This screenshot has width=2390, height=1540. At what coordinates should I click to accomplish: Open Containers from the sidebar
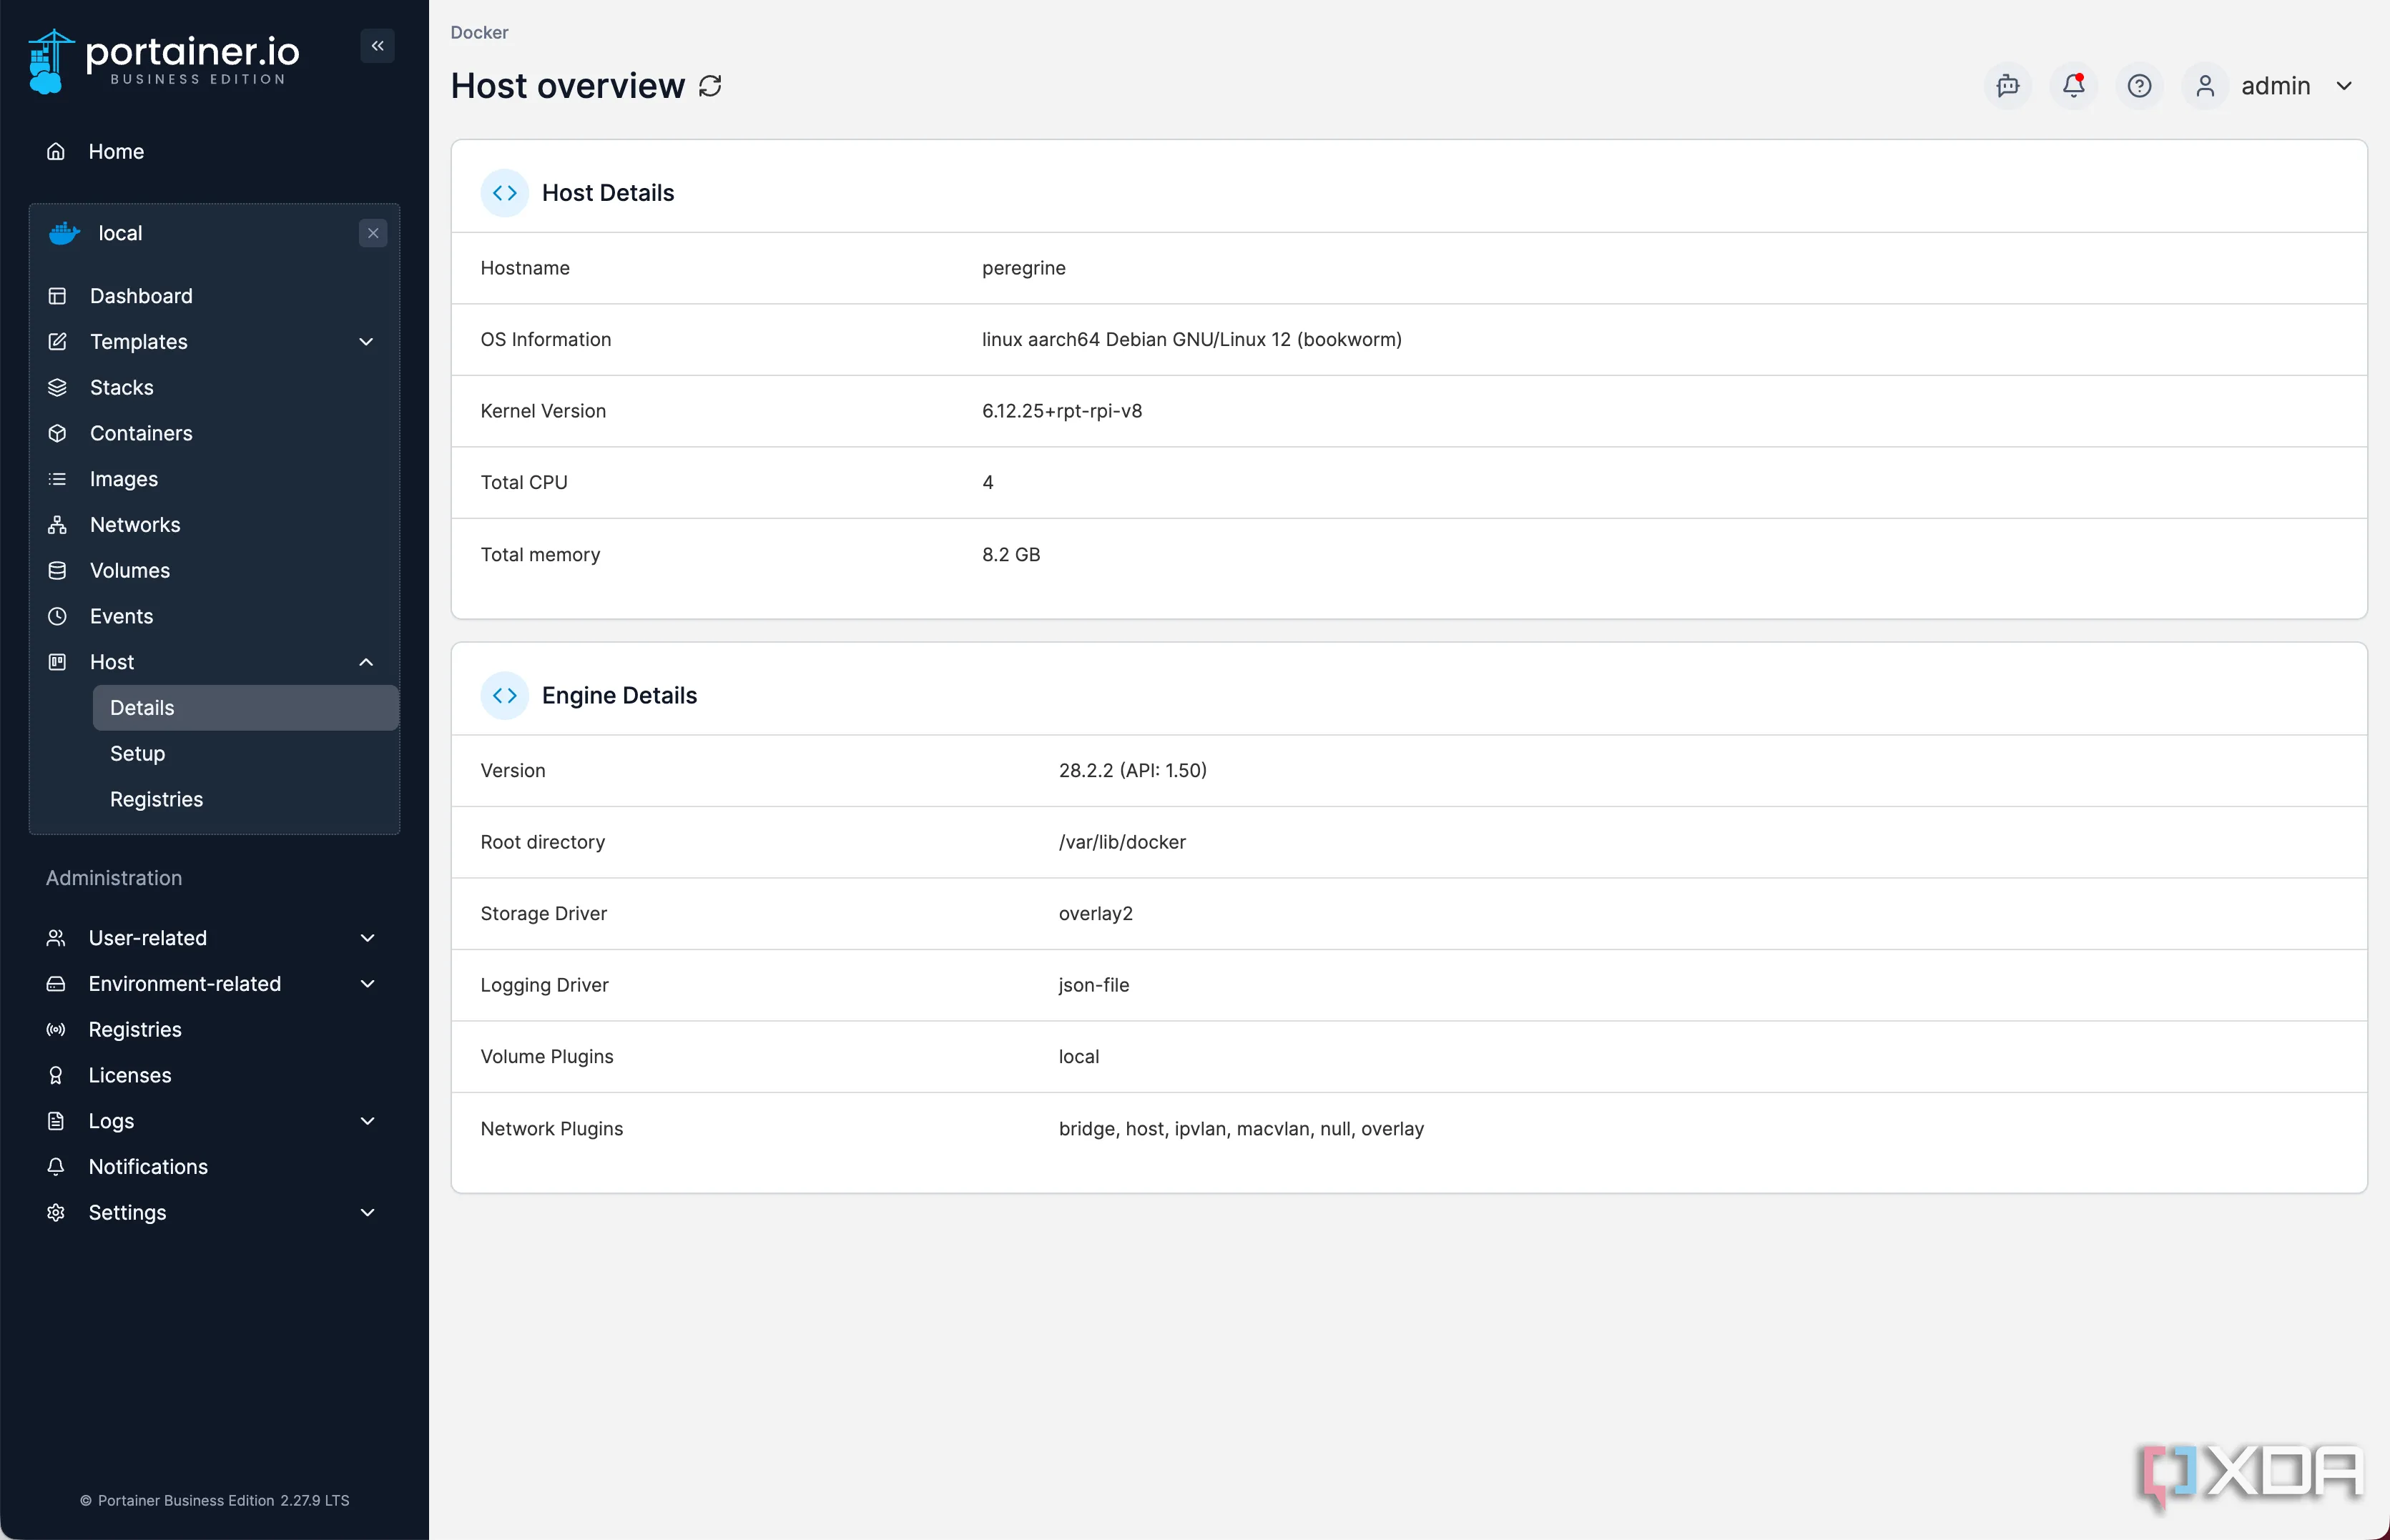tap(141, 433)
